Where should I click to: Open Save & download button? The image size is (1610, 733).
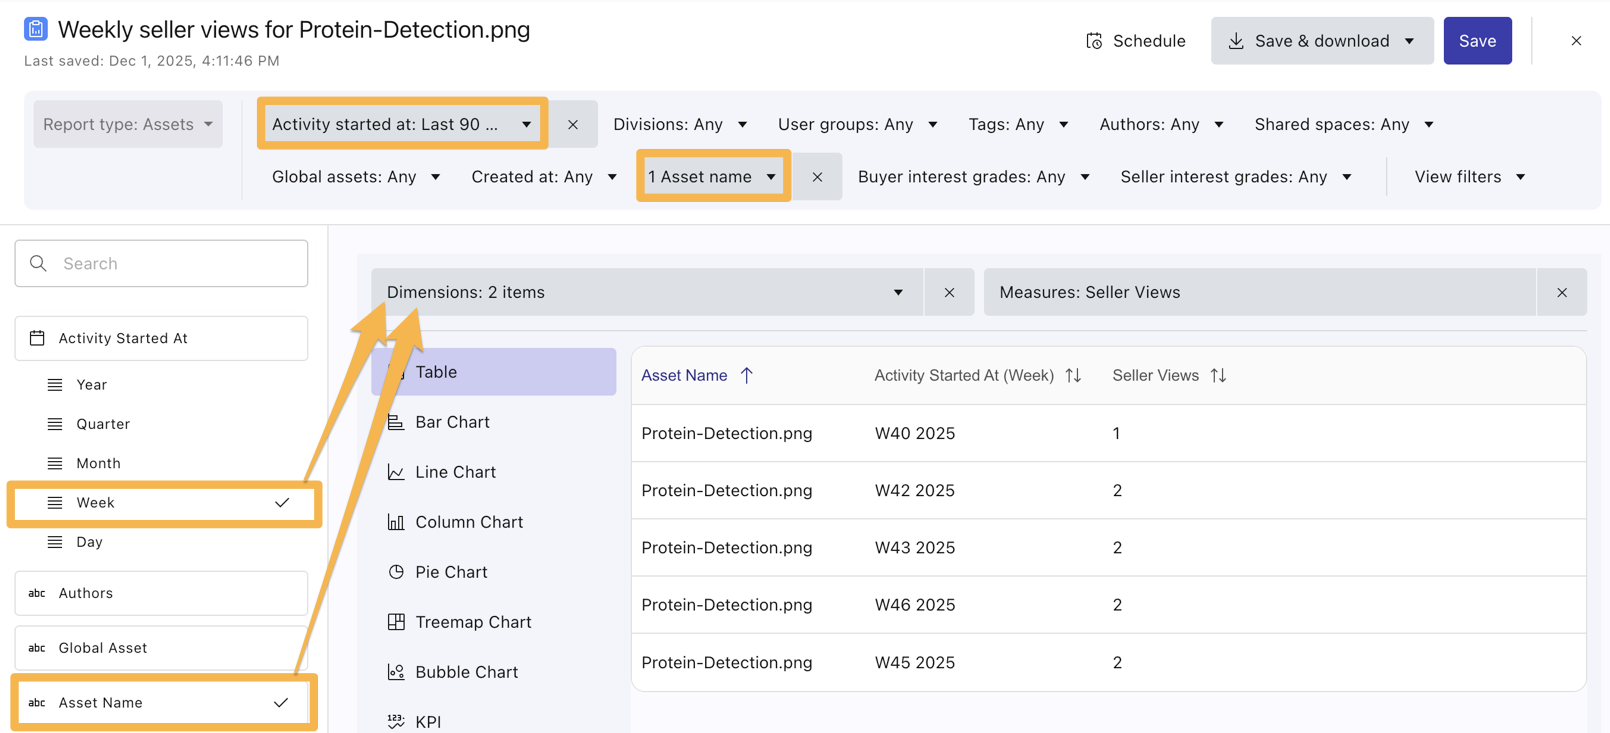click(1321, 41)
